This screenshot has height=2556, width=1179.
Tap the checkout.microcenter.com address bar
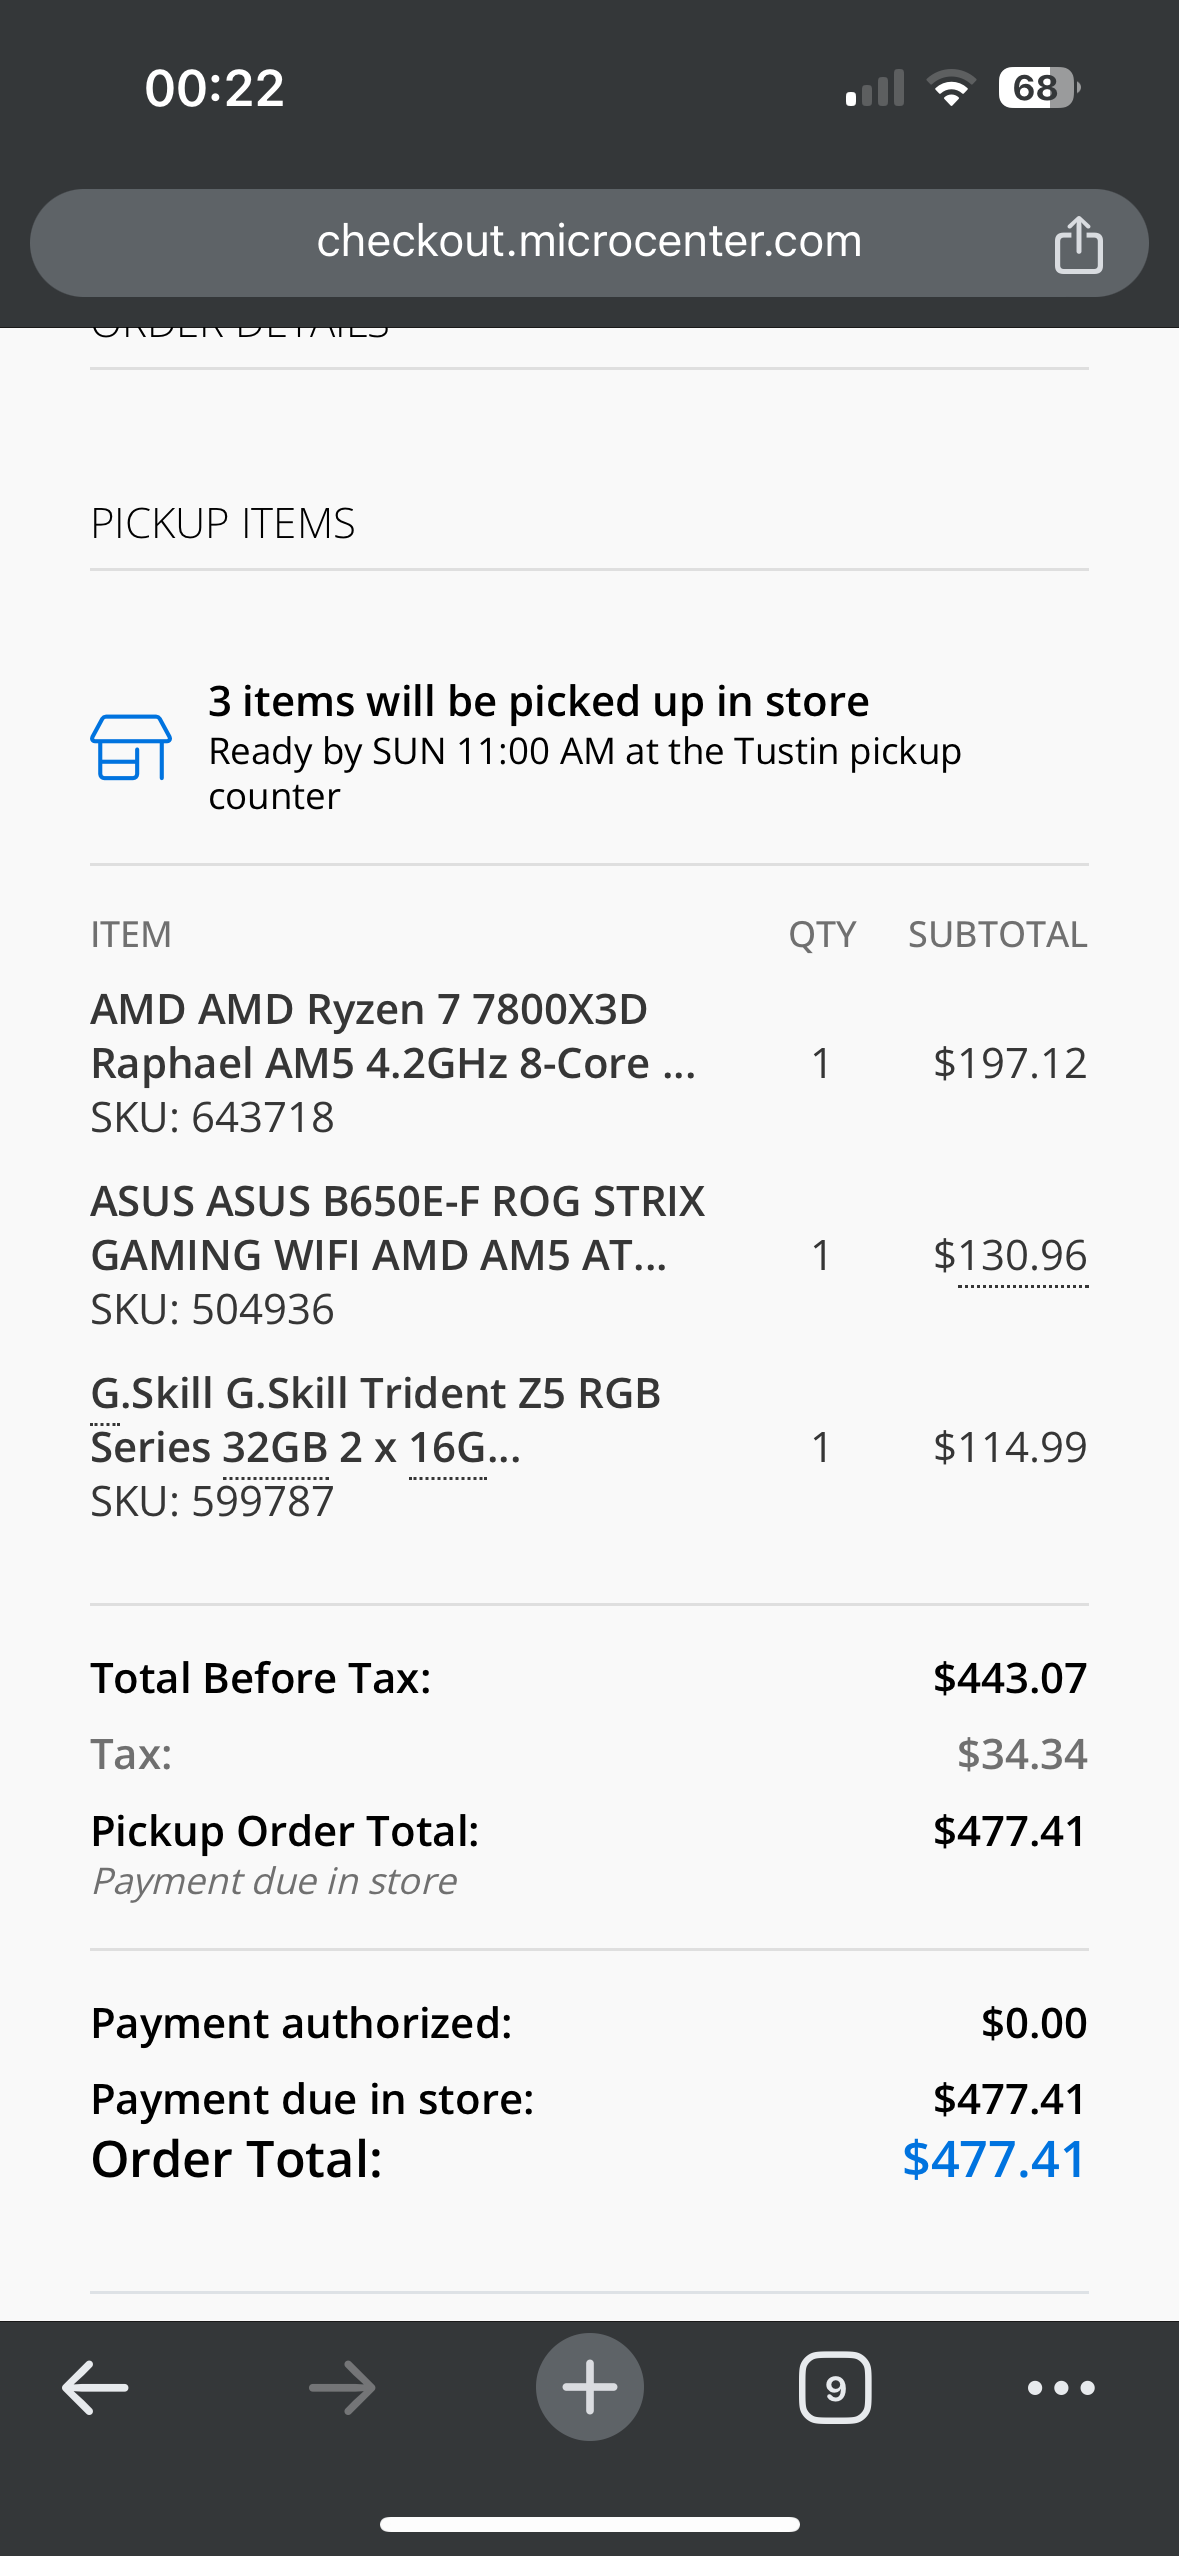point(588,242)
